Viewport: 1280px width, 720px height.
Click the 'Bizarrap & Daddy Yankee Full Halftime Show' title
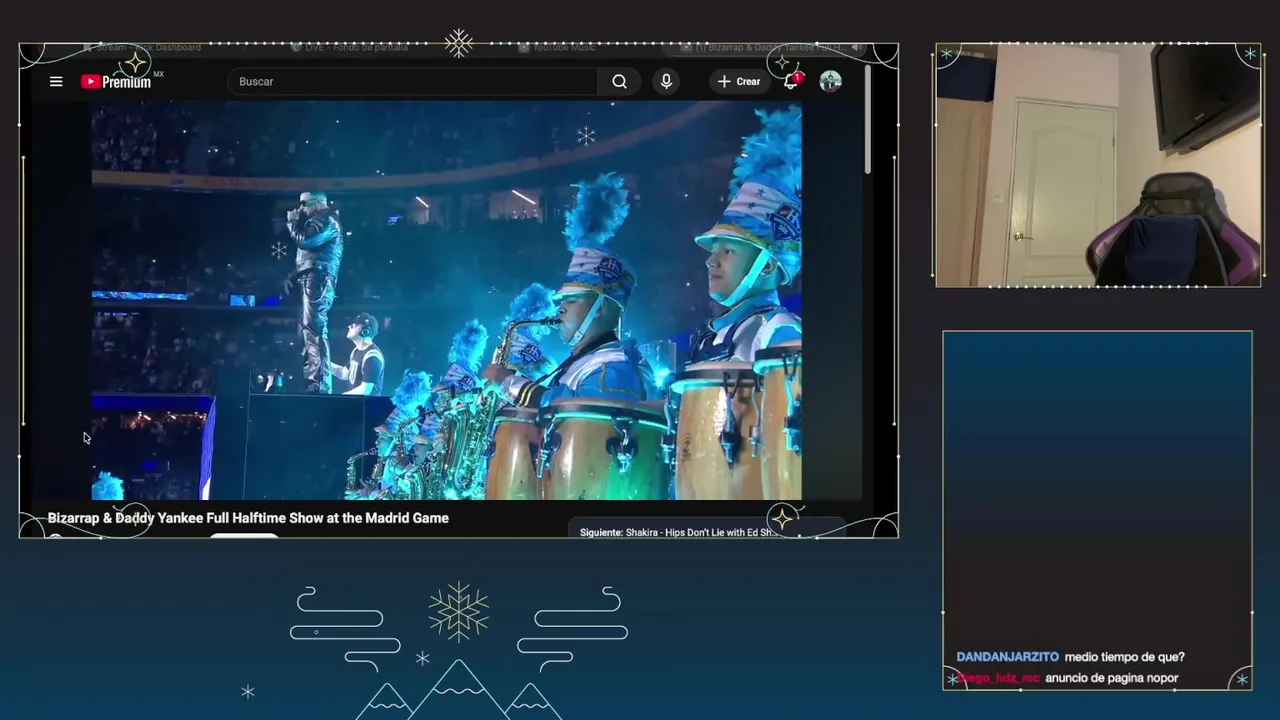(248, 518)
